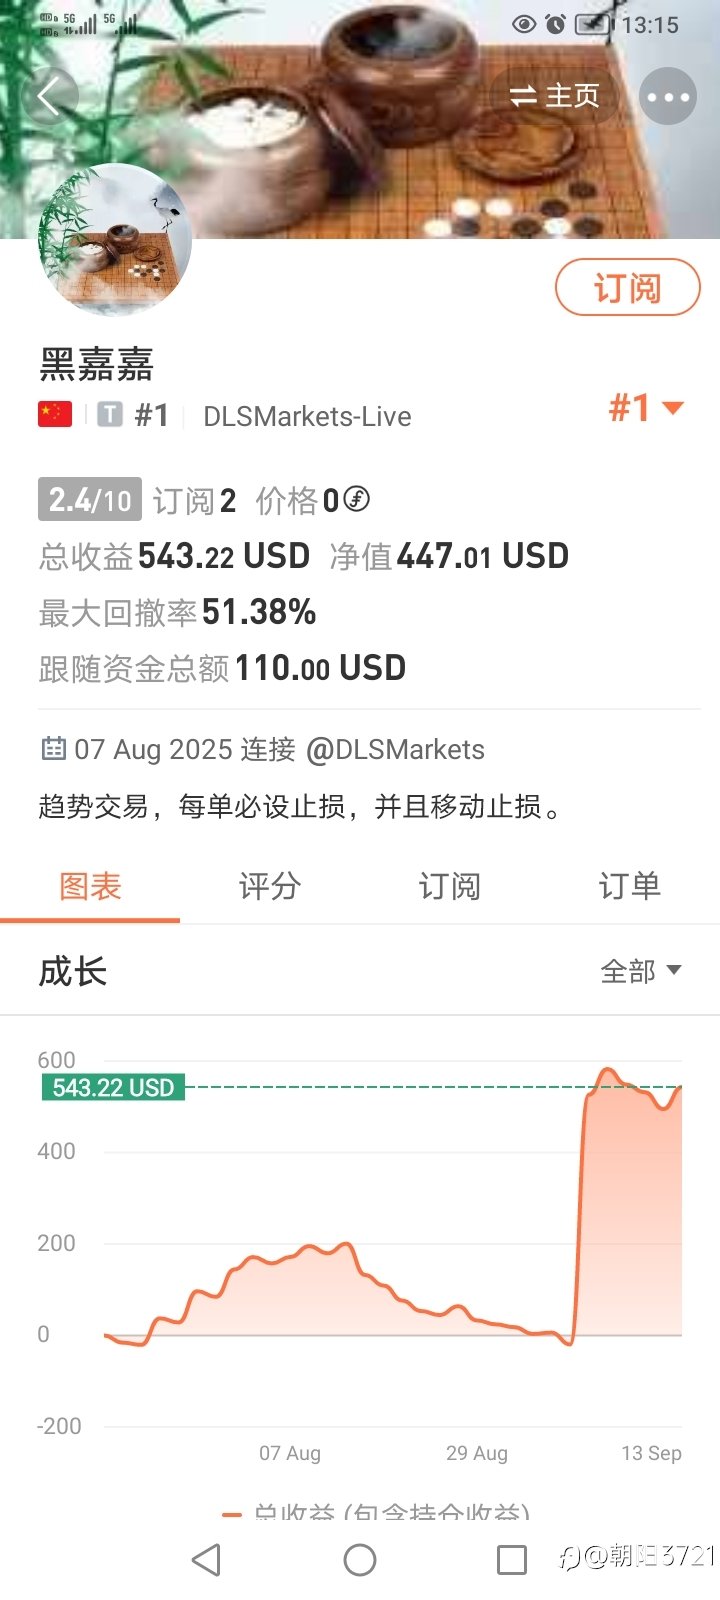
Task: Switch to the 评分 tab
Action: coord(270,886)
